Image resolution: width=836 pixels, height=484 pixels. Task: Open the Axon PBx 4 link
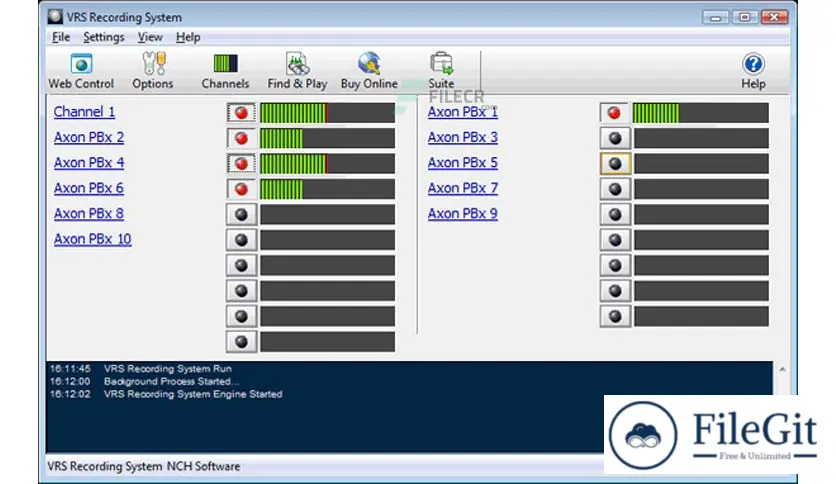(x=89, y=163)
